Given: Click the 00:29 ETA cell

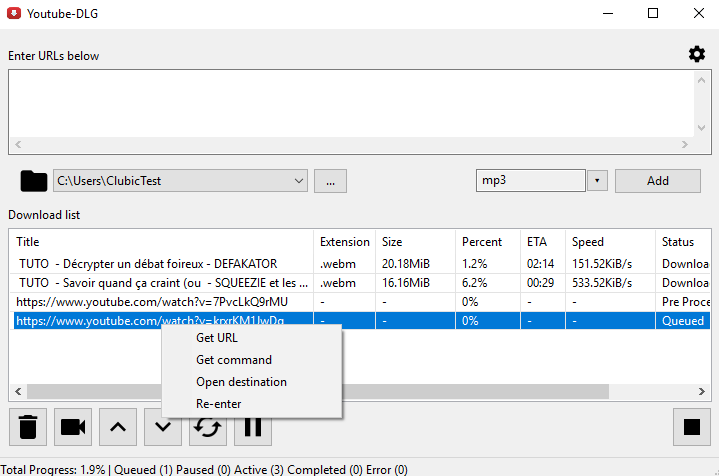Looking at the screenshot, I should 540,283.
